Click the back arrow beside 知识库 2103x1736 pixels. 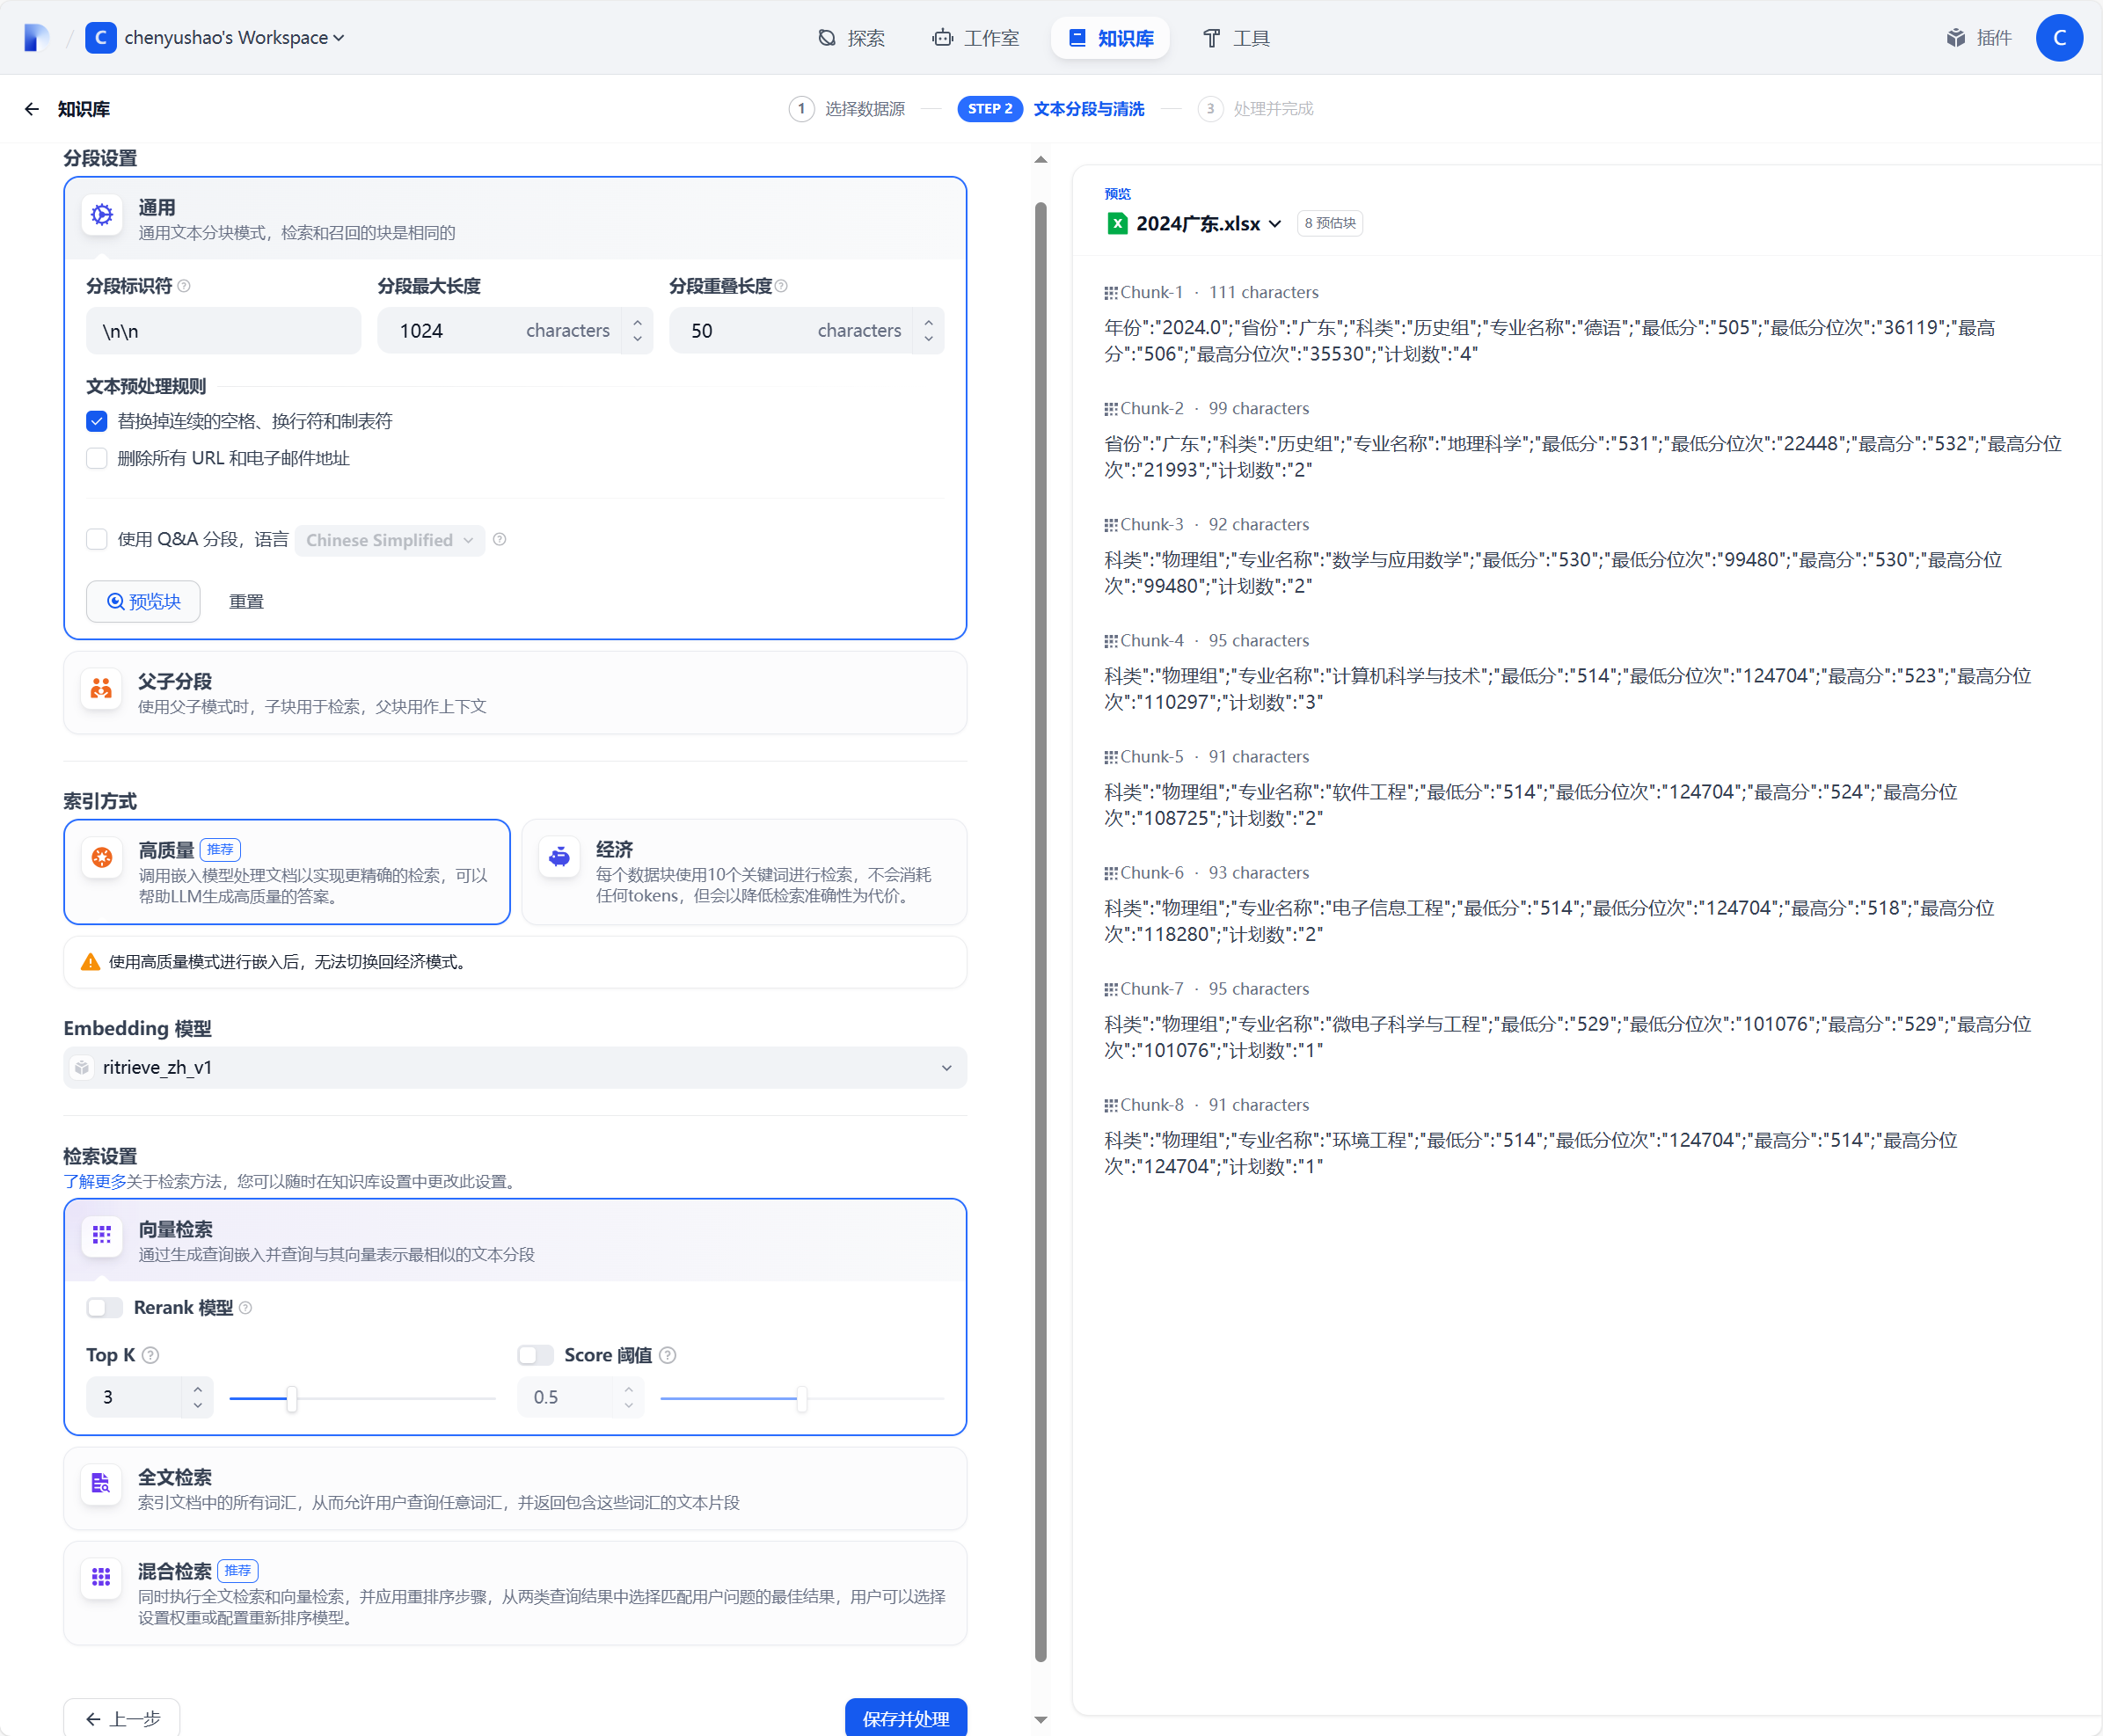point(32,109)
